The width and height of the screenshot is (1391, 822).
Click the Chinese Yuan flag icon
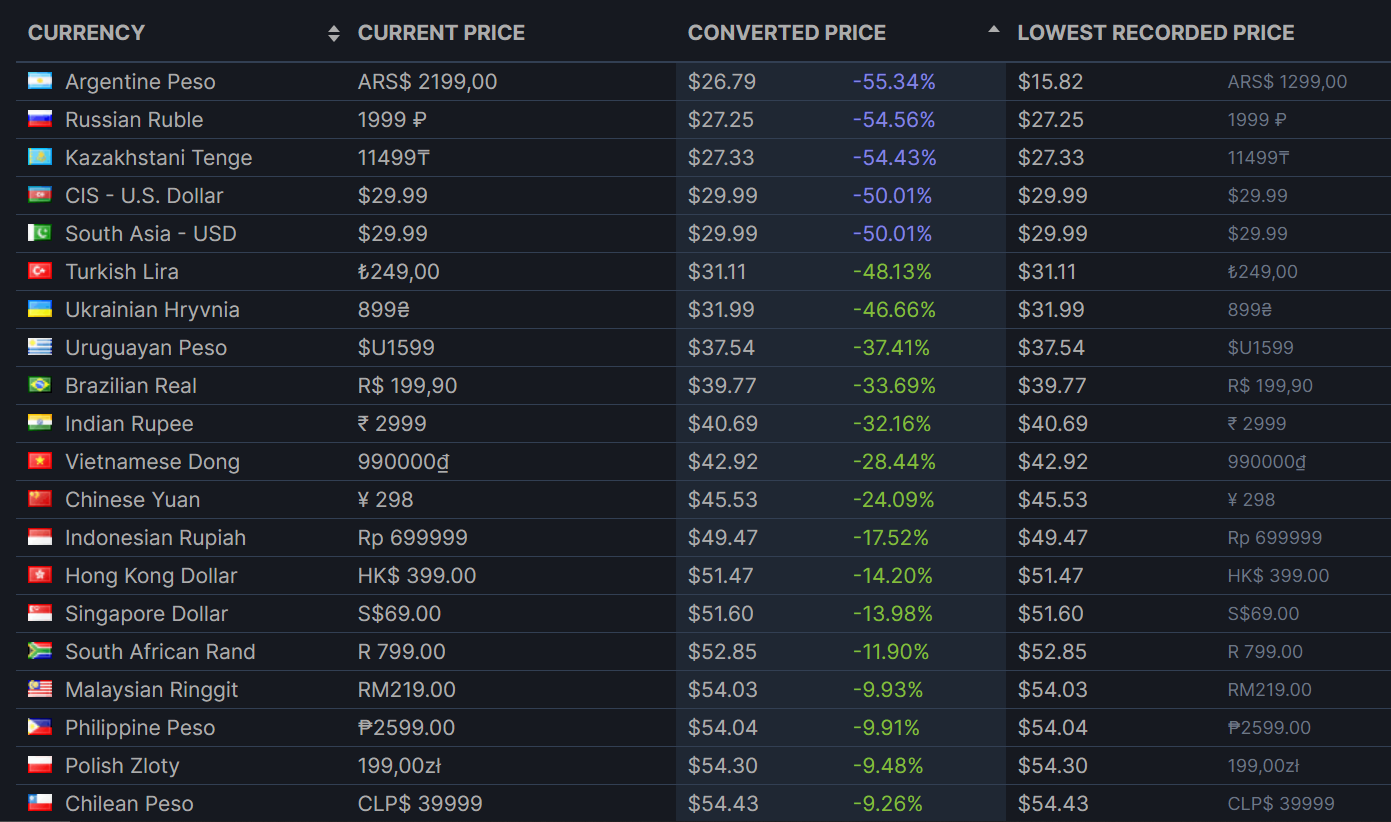(x=40, y=499)
